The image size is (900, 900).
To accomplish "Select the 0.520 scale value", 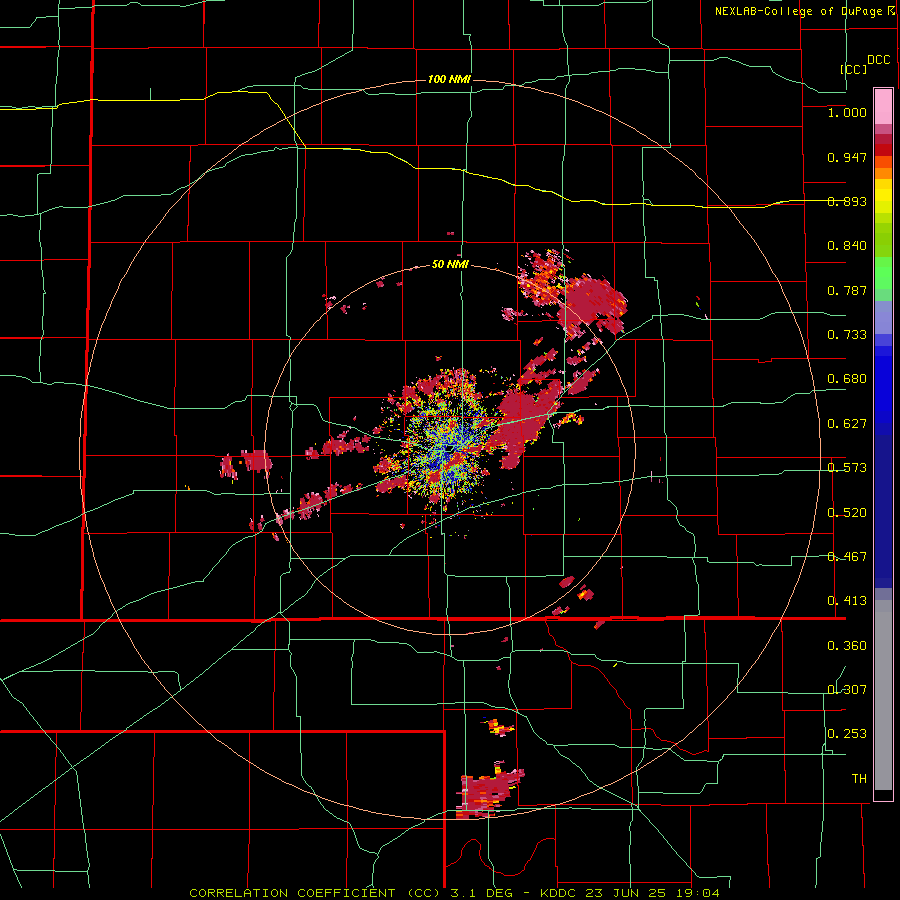I will (x=847, y=513).
